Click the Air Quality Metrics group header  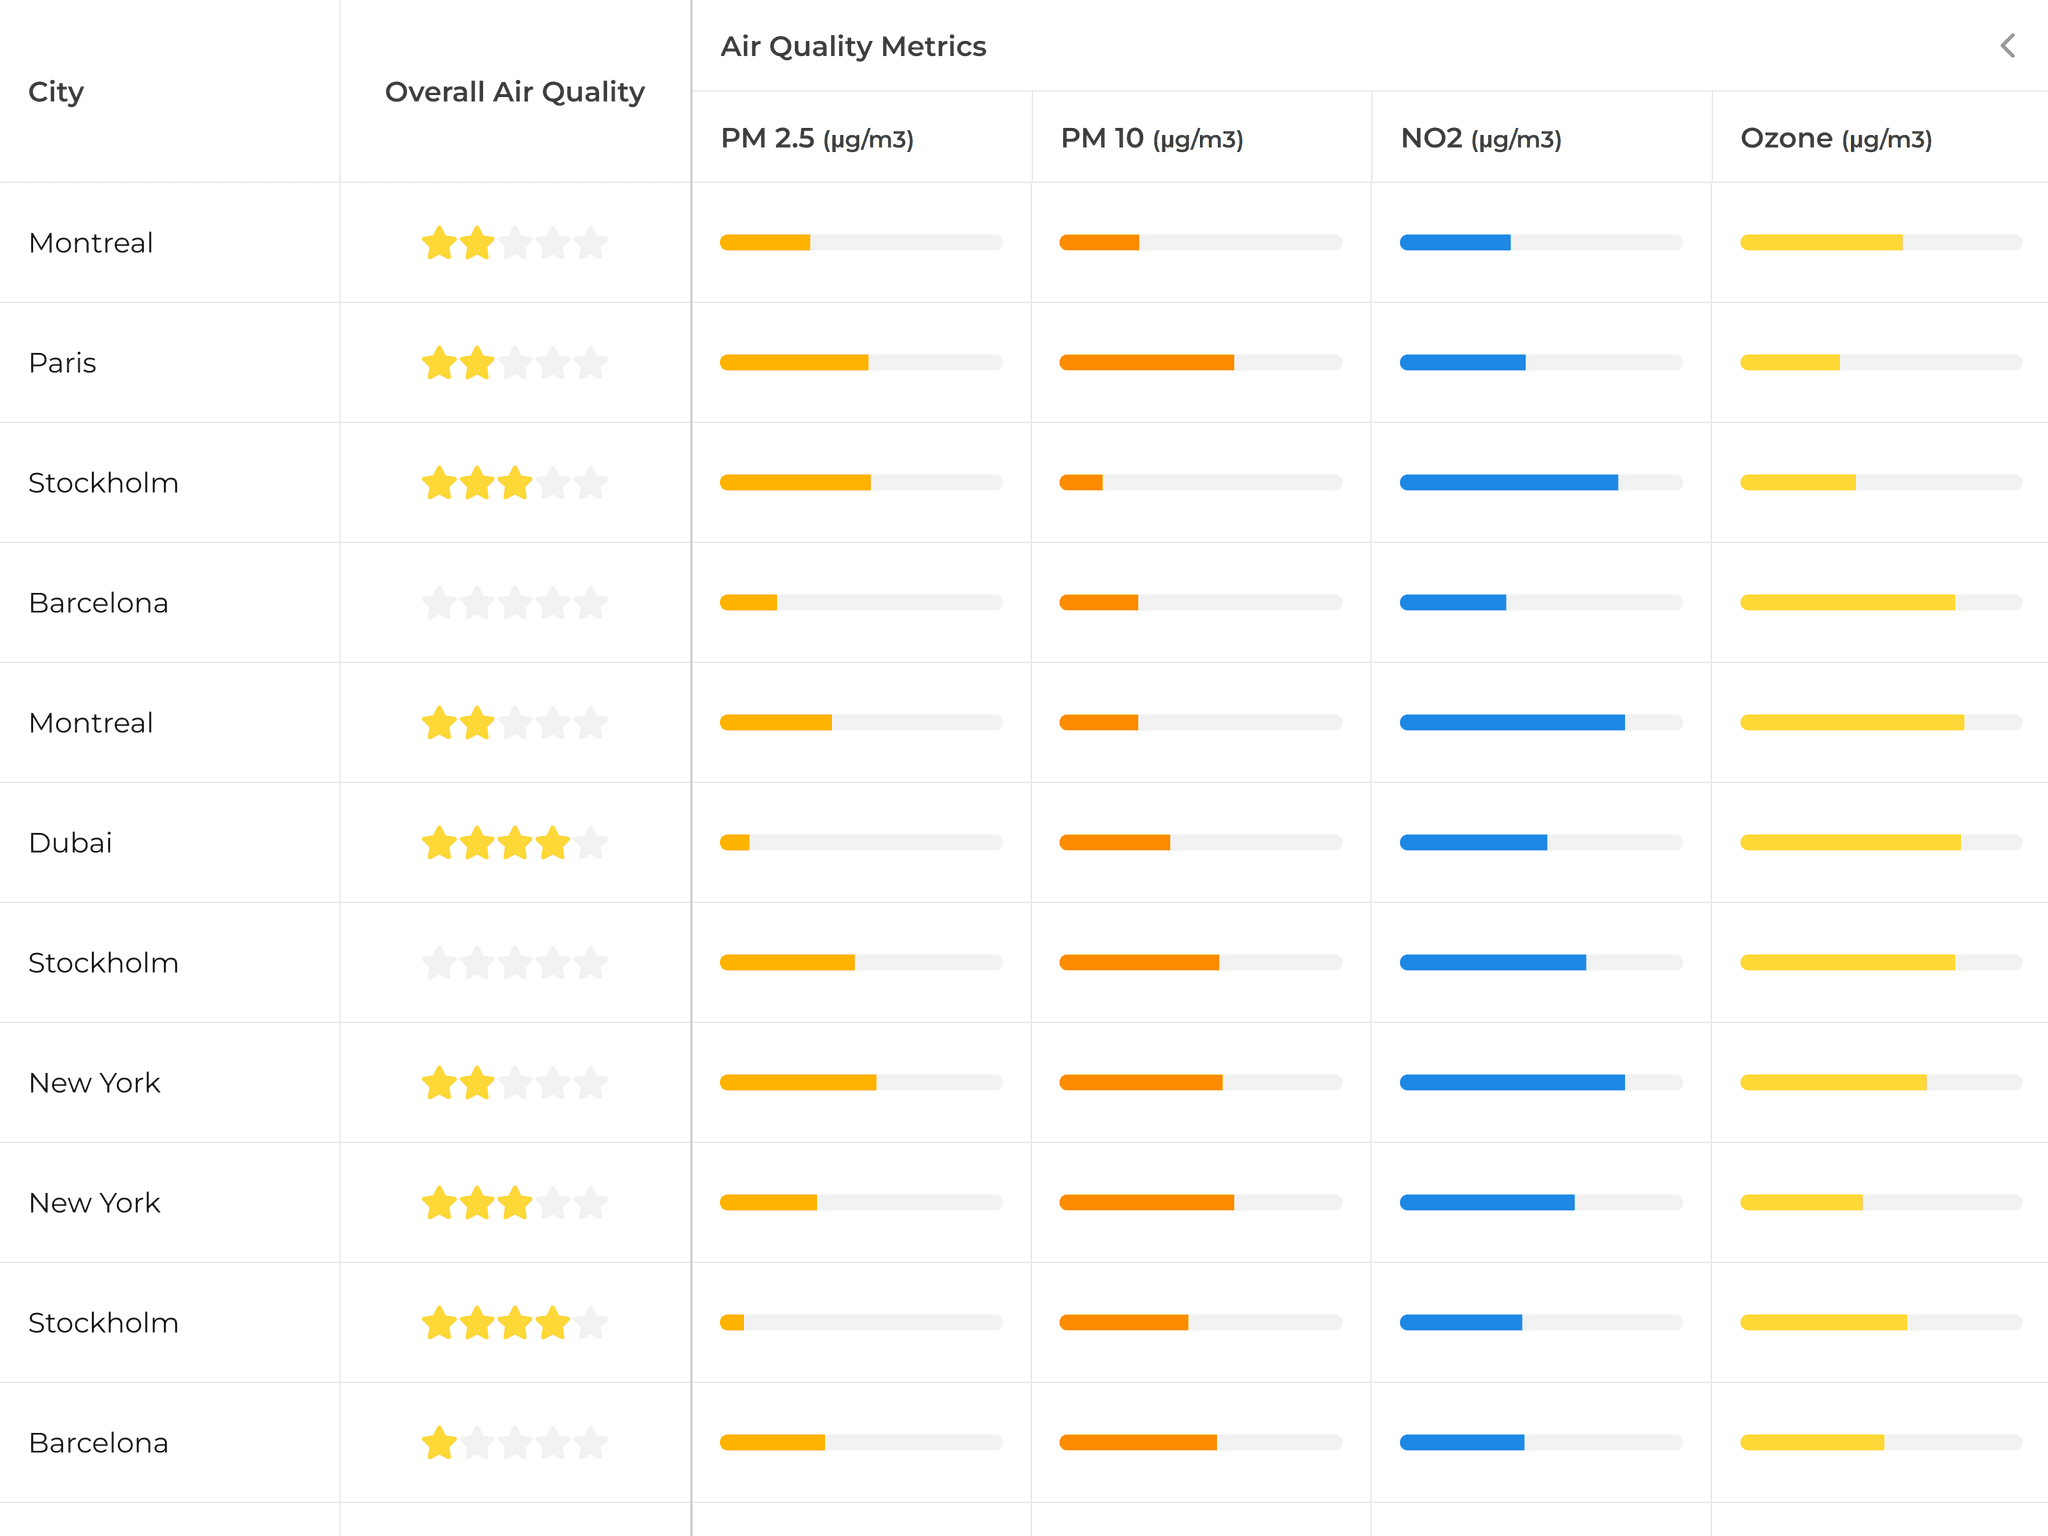(853, 46)
